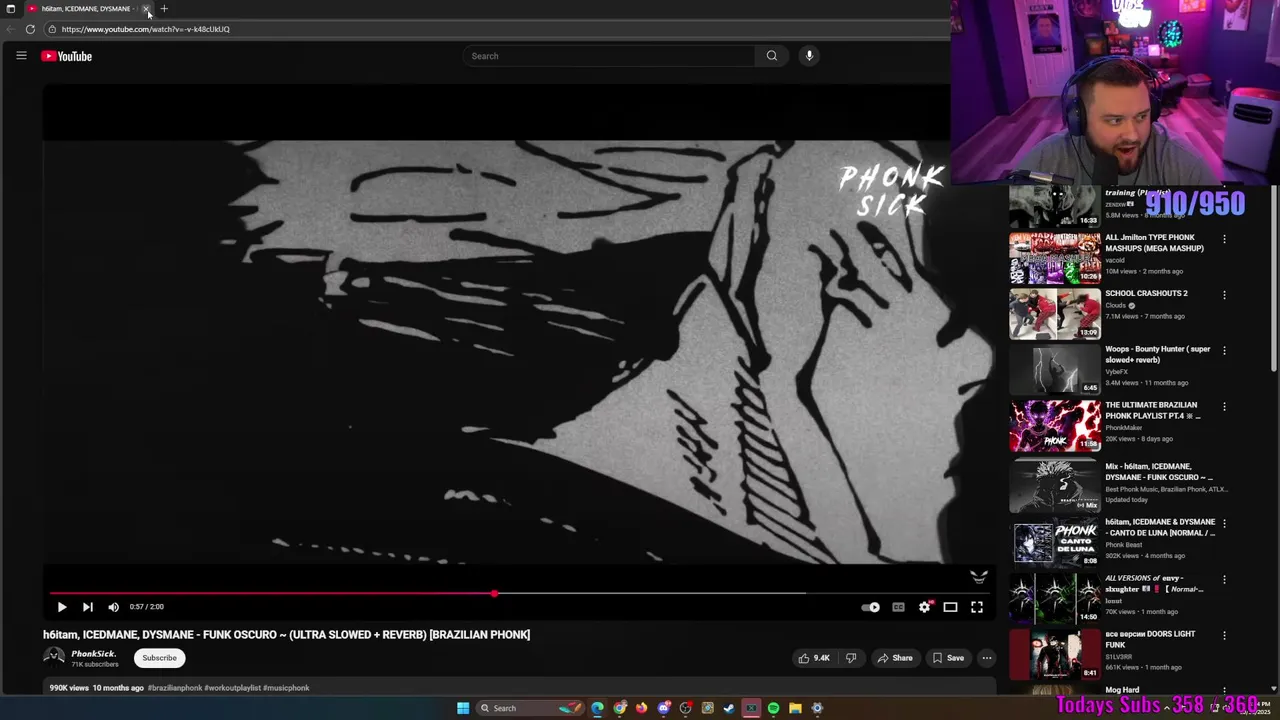Open the Ultimate Brazilian Phonk Playlist thumbnail
The height and width of the screenshot is (720, 1280).
[1055, 426]
